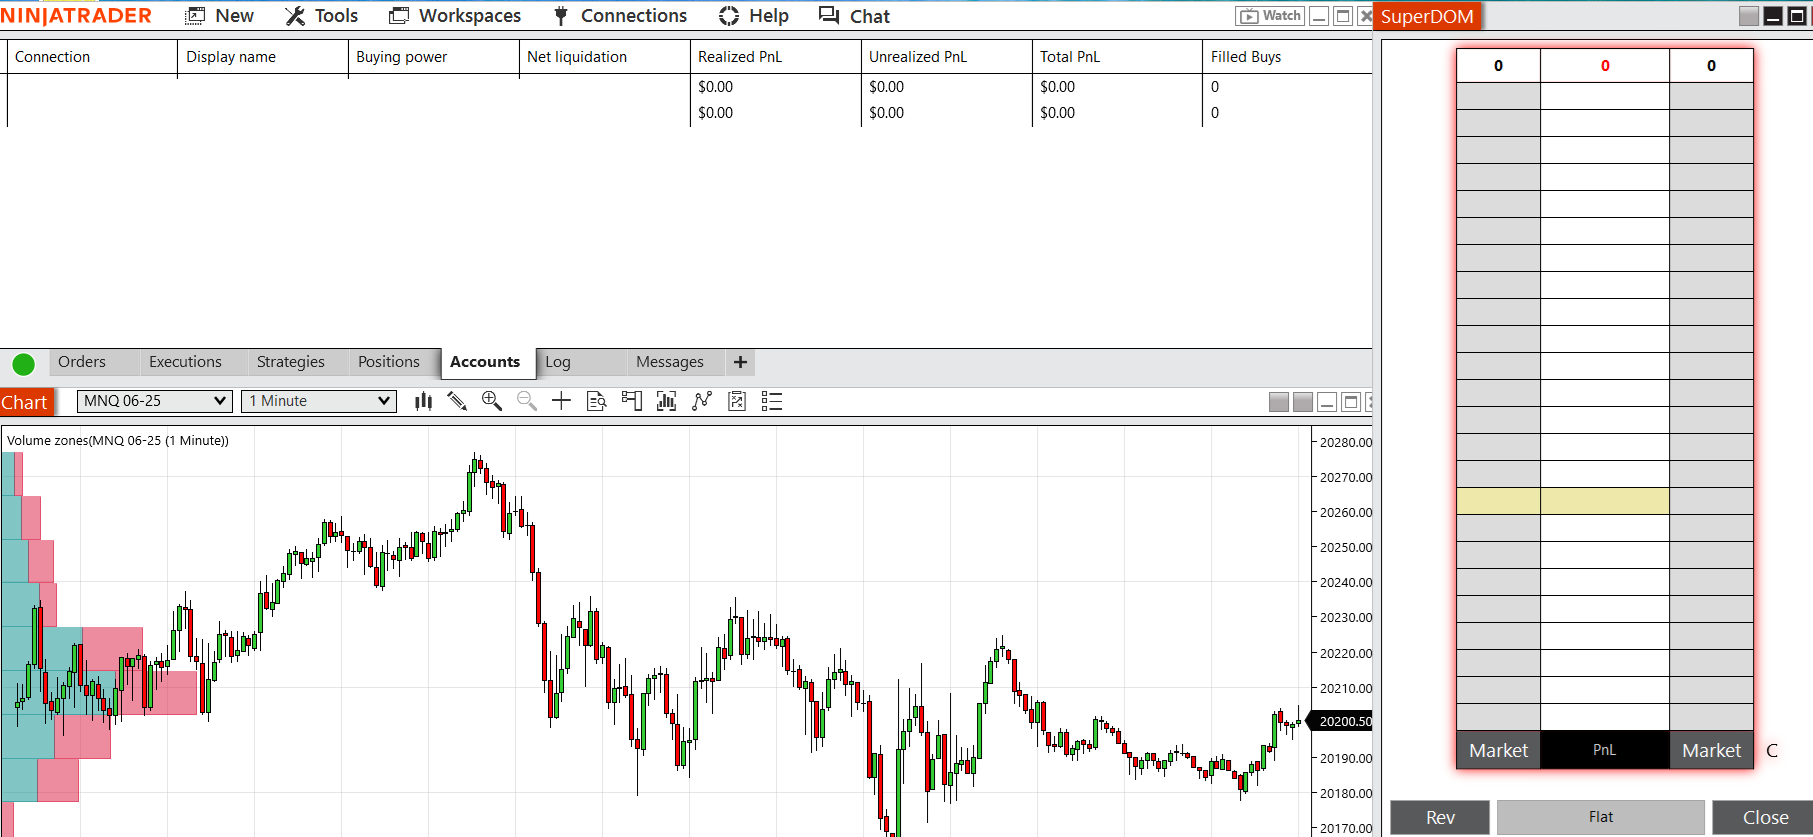Open the New menu
This screenshot has width=1813, height=837.
(x=220, y=16)
